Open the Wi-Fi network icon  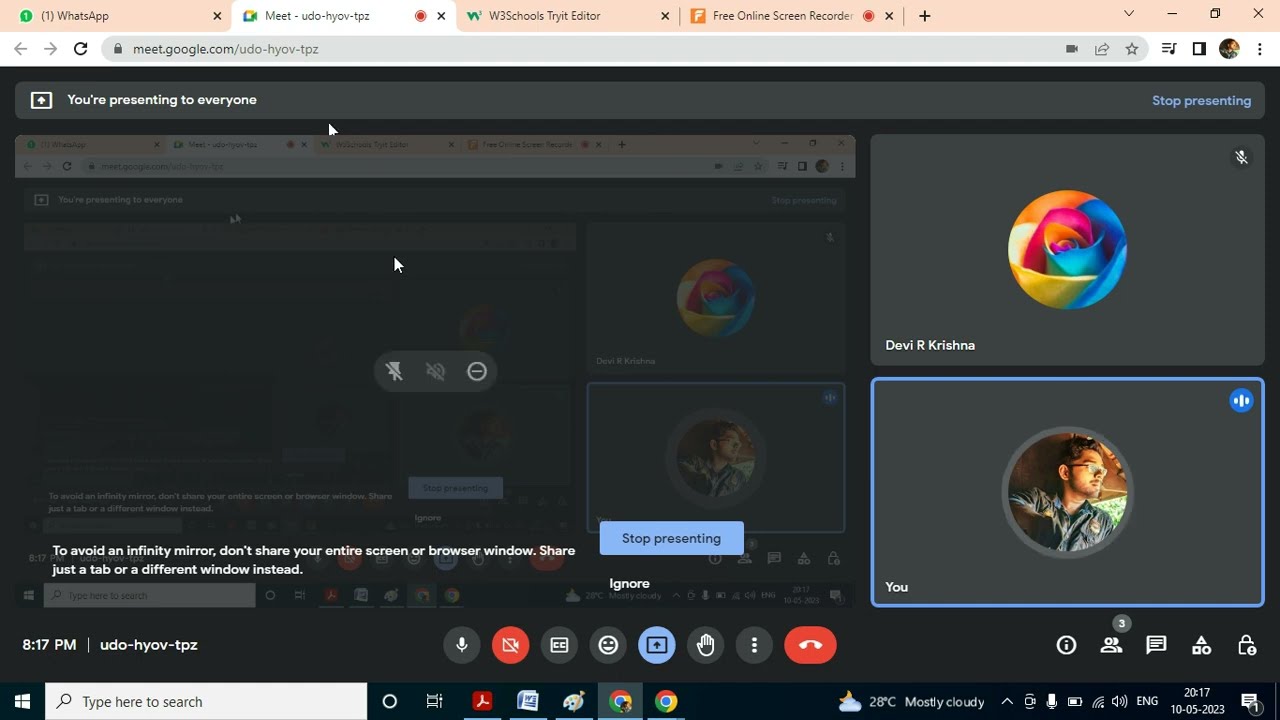click(x=1098, y=702)
